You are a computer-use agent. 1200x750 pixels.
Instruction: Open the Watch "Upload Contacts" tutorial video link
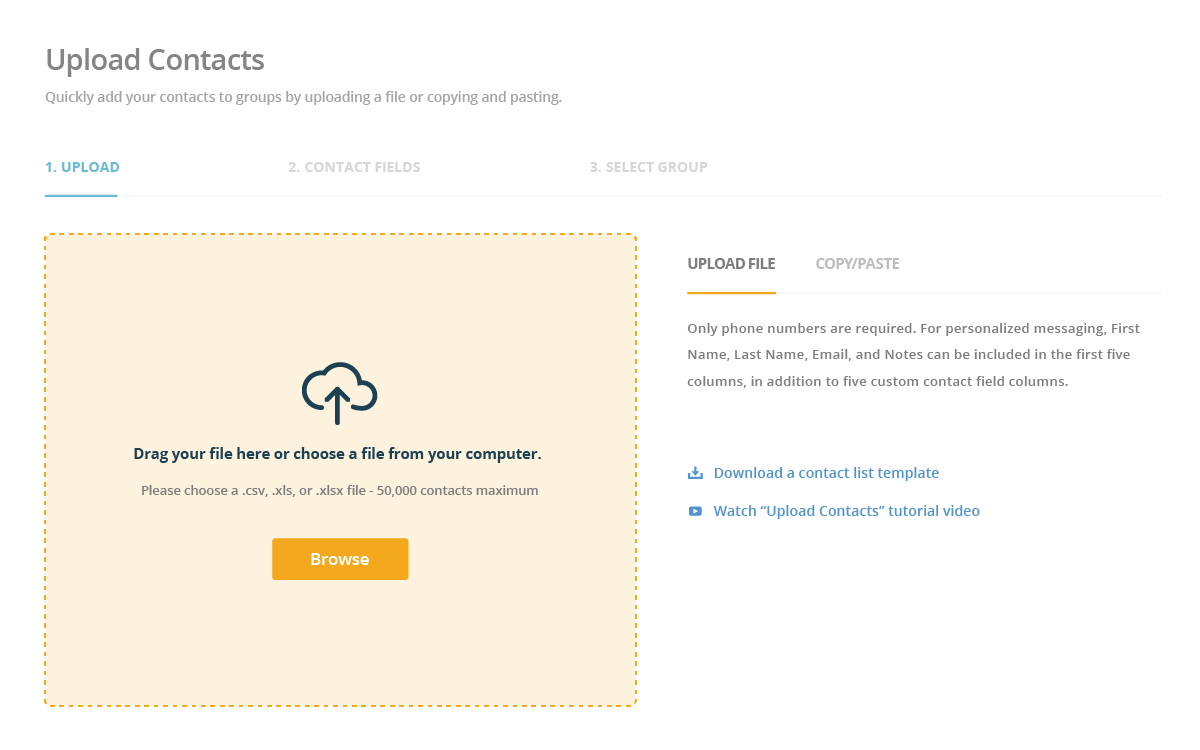tap(846, 511)
